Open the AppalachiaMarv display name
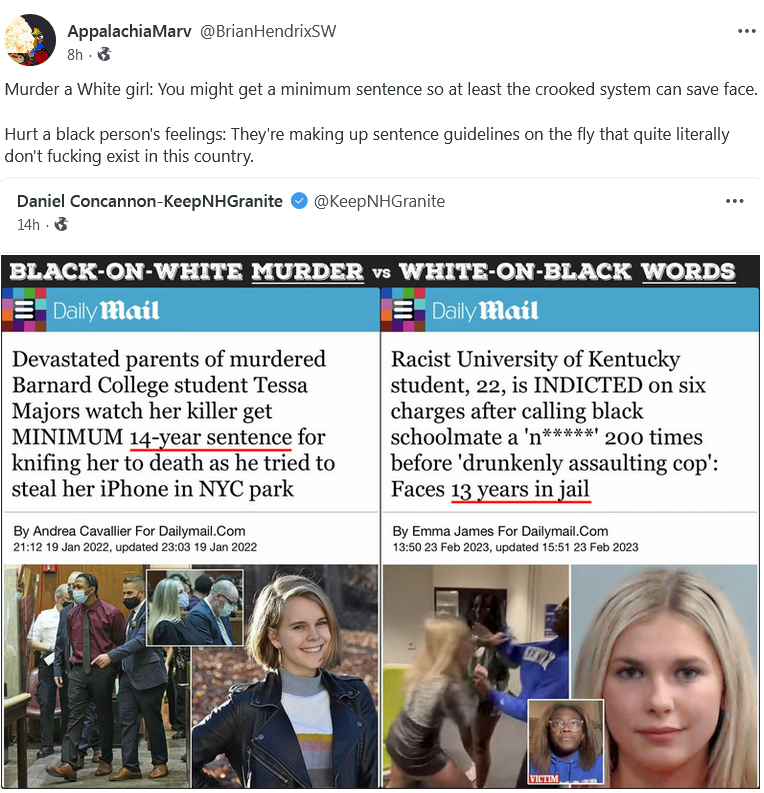The width and height of the screenshot is (764, 793). pyautogui.click(x=129, y=31)
